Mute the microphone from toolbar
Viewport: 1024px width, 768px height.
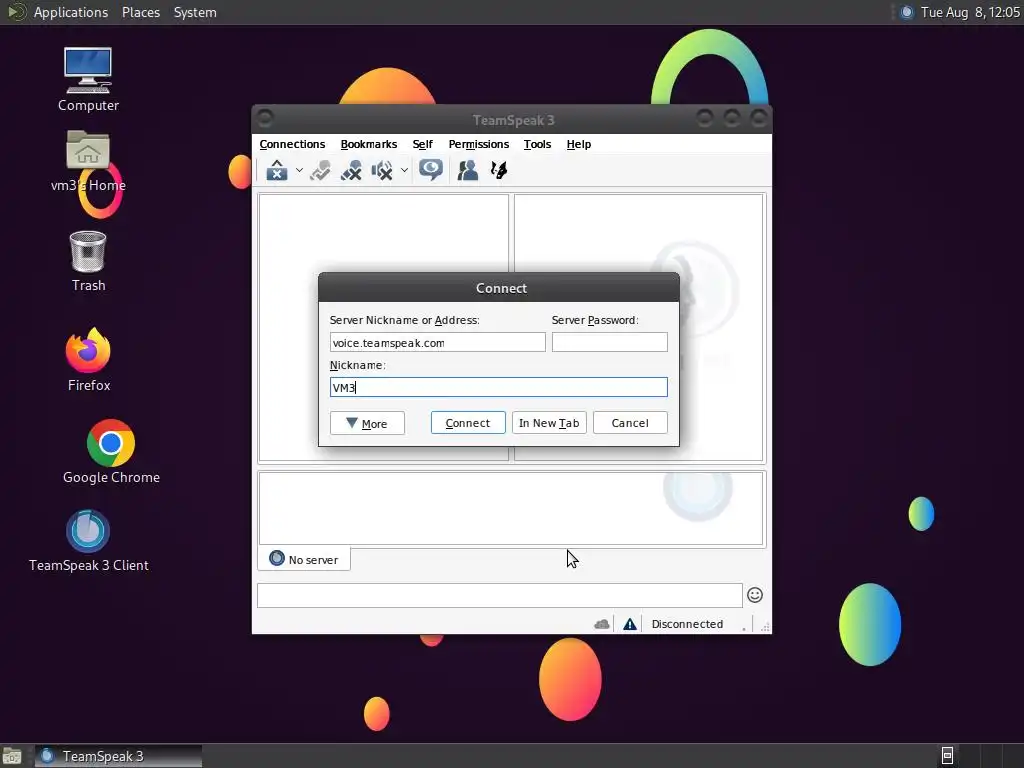[351, 170]
